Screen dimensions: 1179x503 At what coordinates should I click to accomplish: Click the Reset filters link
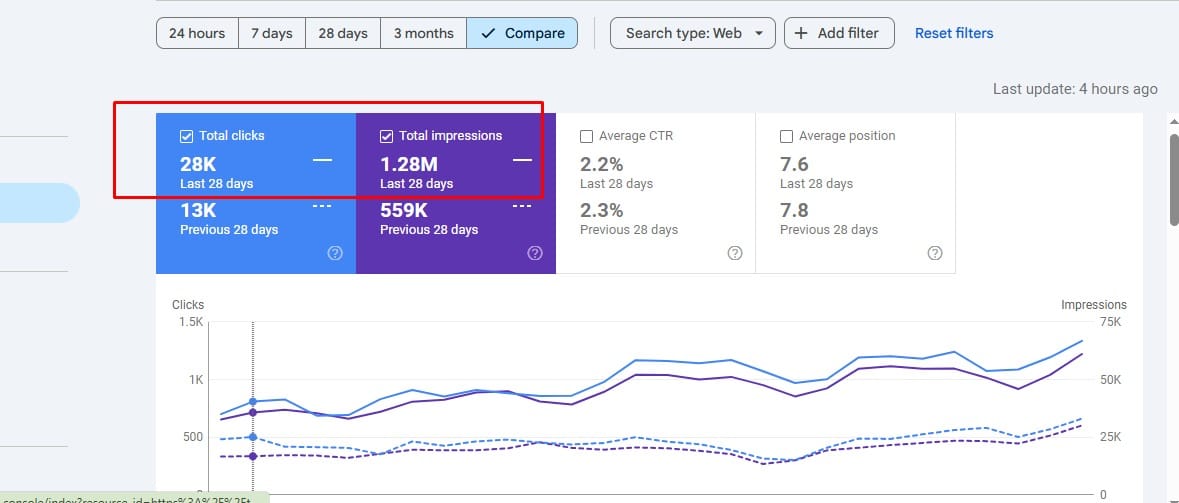(x=954, y=33)
